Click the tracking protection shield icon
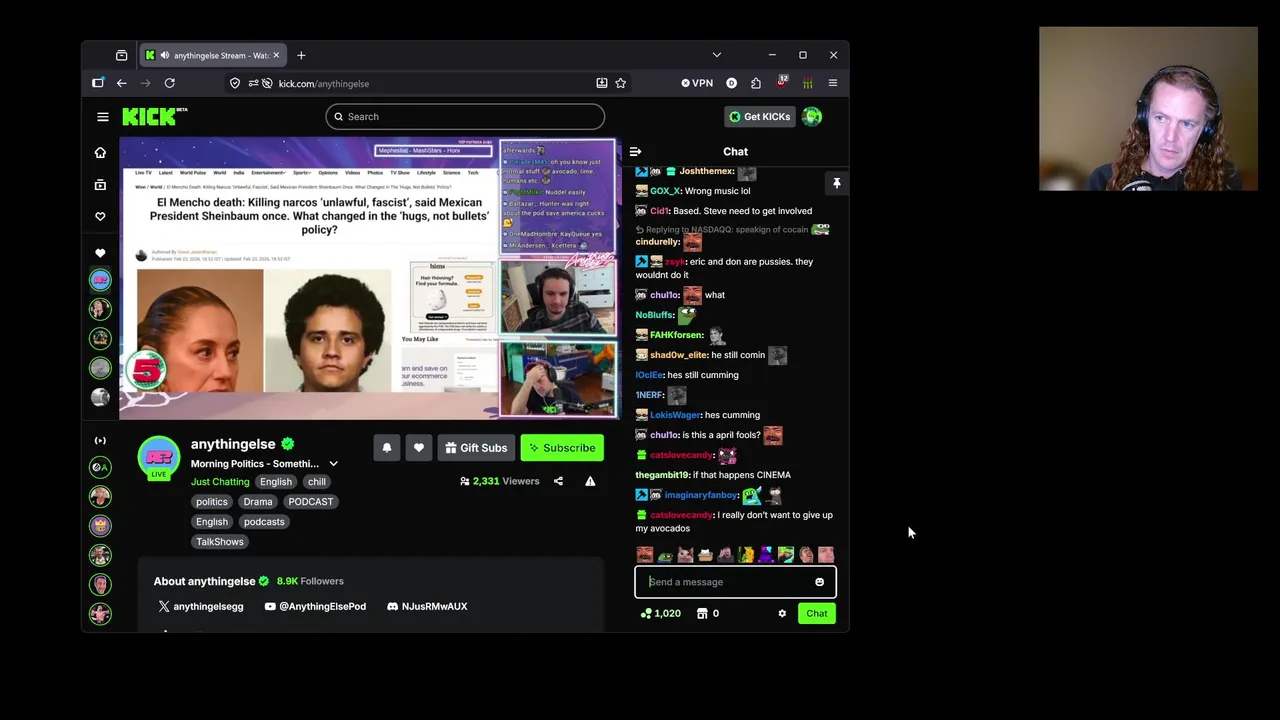 tap(235, 84)
